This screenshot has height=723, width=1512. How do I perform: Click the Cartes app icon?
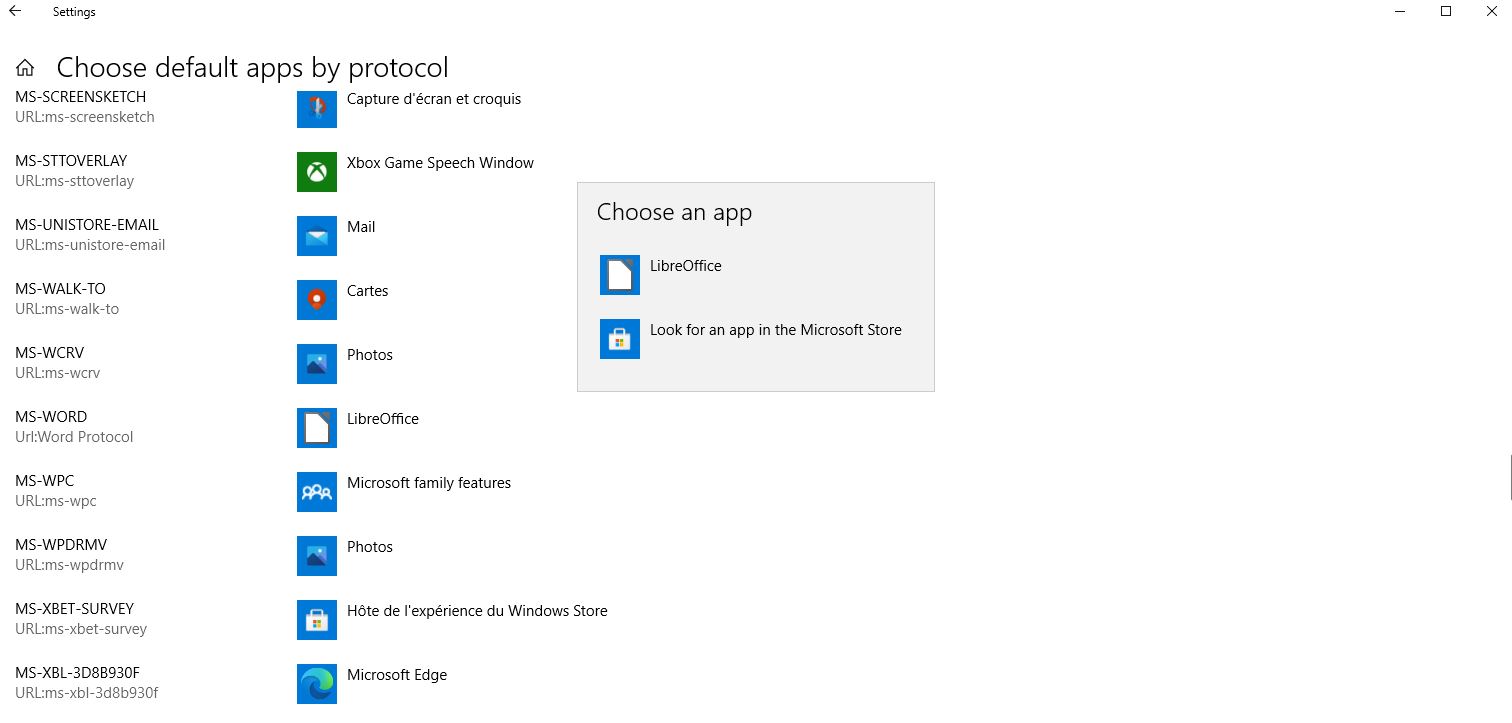tap(316, 300)
